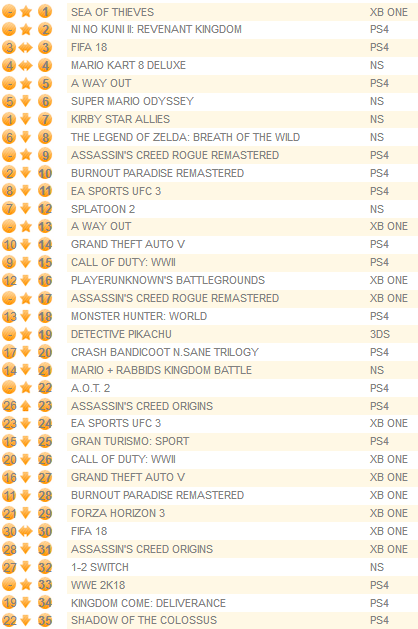Click the star icon next to A.O.T. 2
This screenshot has height=629, width=418.
click(x=26, y=388)
